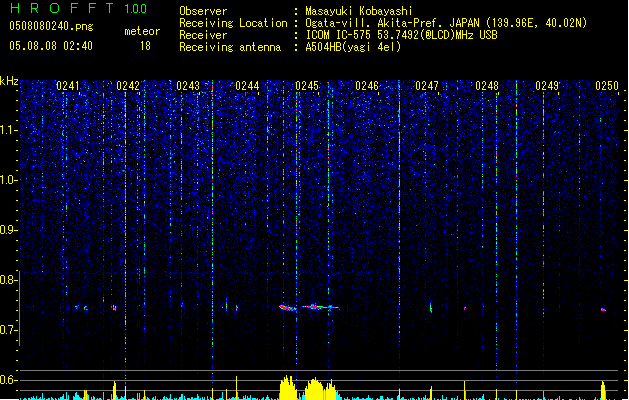Click the long red meteor echo just before 0245
Screen dimensions: 629x400
288,308
